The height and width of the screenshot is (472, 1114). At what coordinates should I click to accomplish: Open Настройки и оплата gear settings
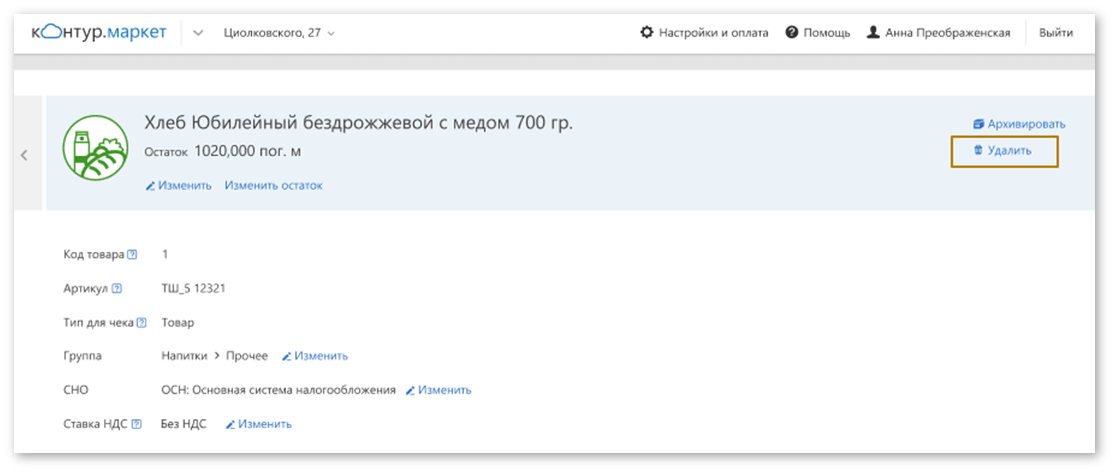(x=704, y=33)
